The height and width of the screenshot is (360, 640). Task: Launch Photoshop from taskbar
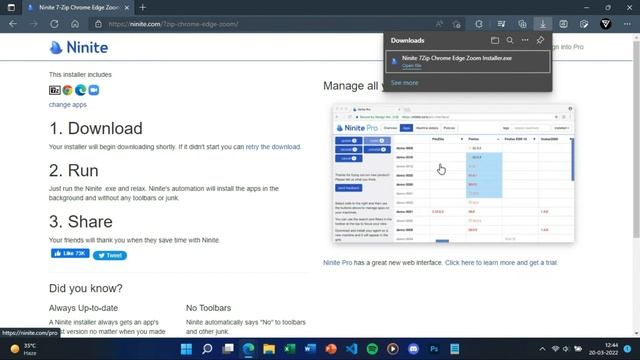(434, 349)
